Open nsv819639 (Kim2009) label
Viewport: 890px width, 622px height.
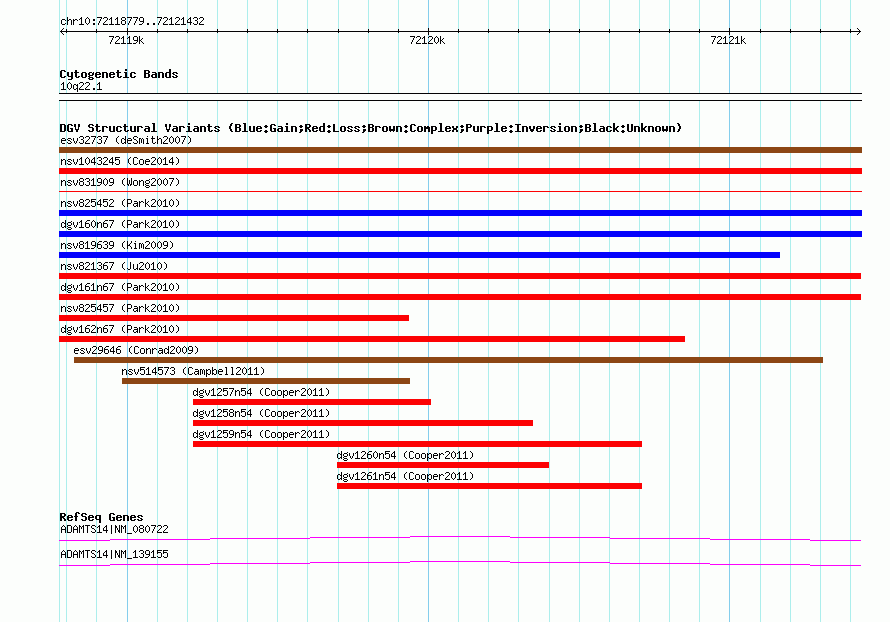117,245
